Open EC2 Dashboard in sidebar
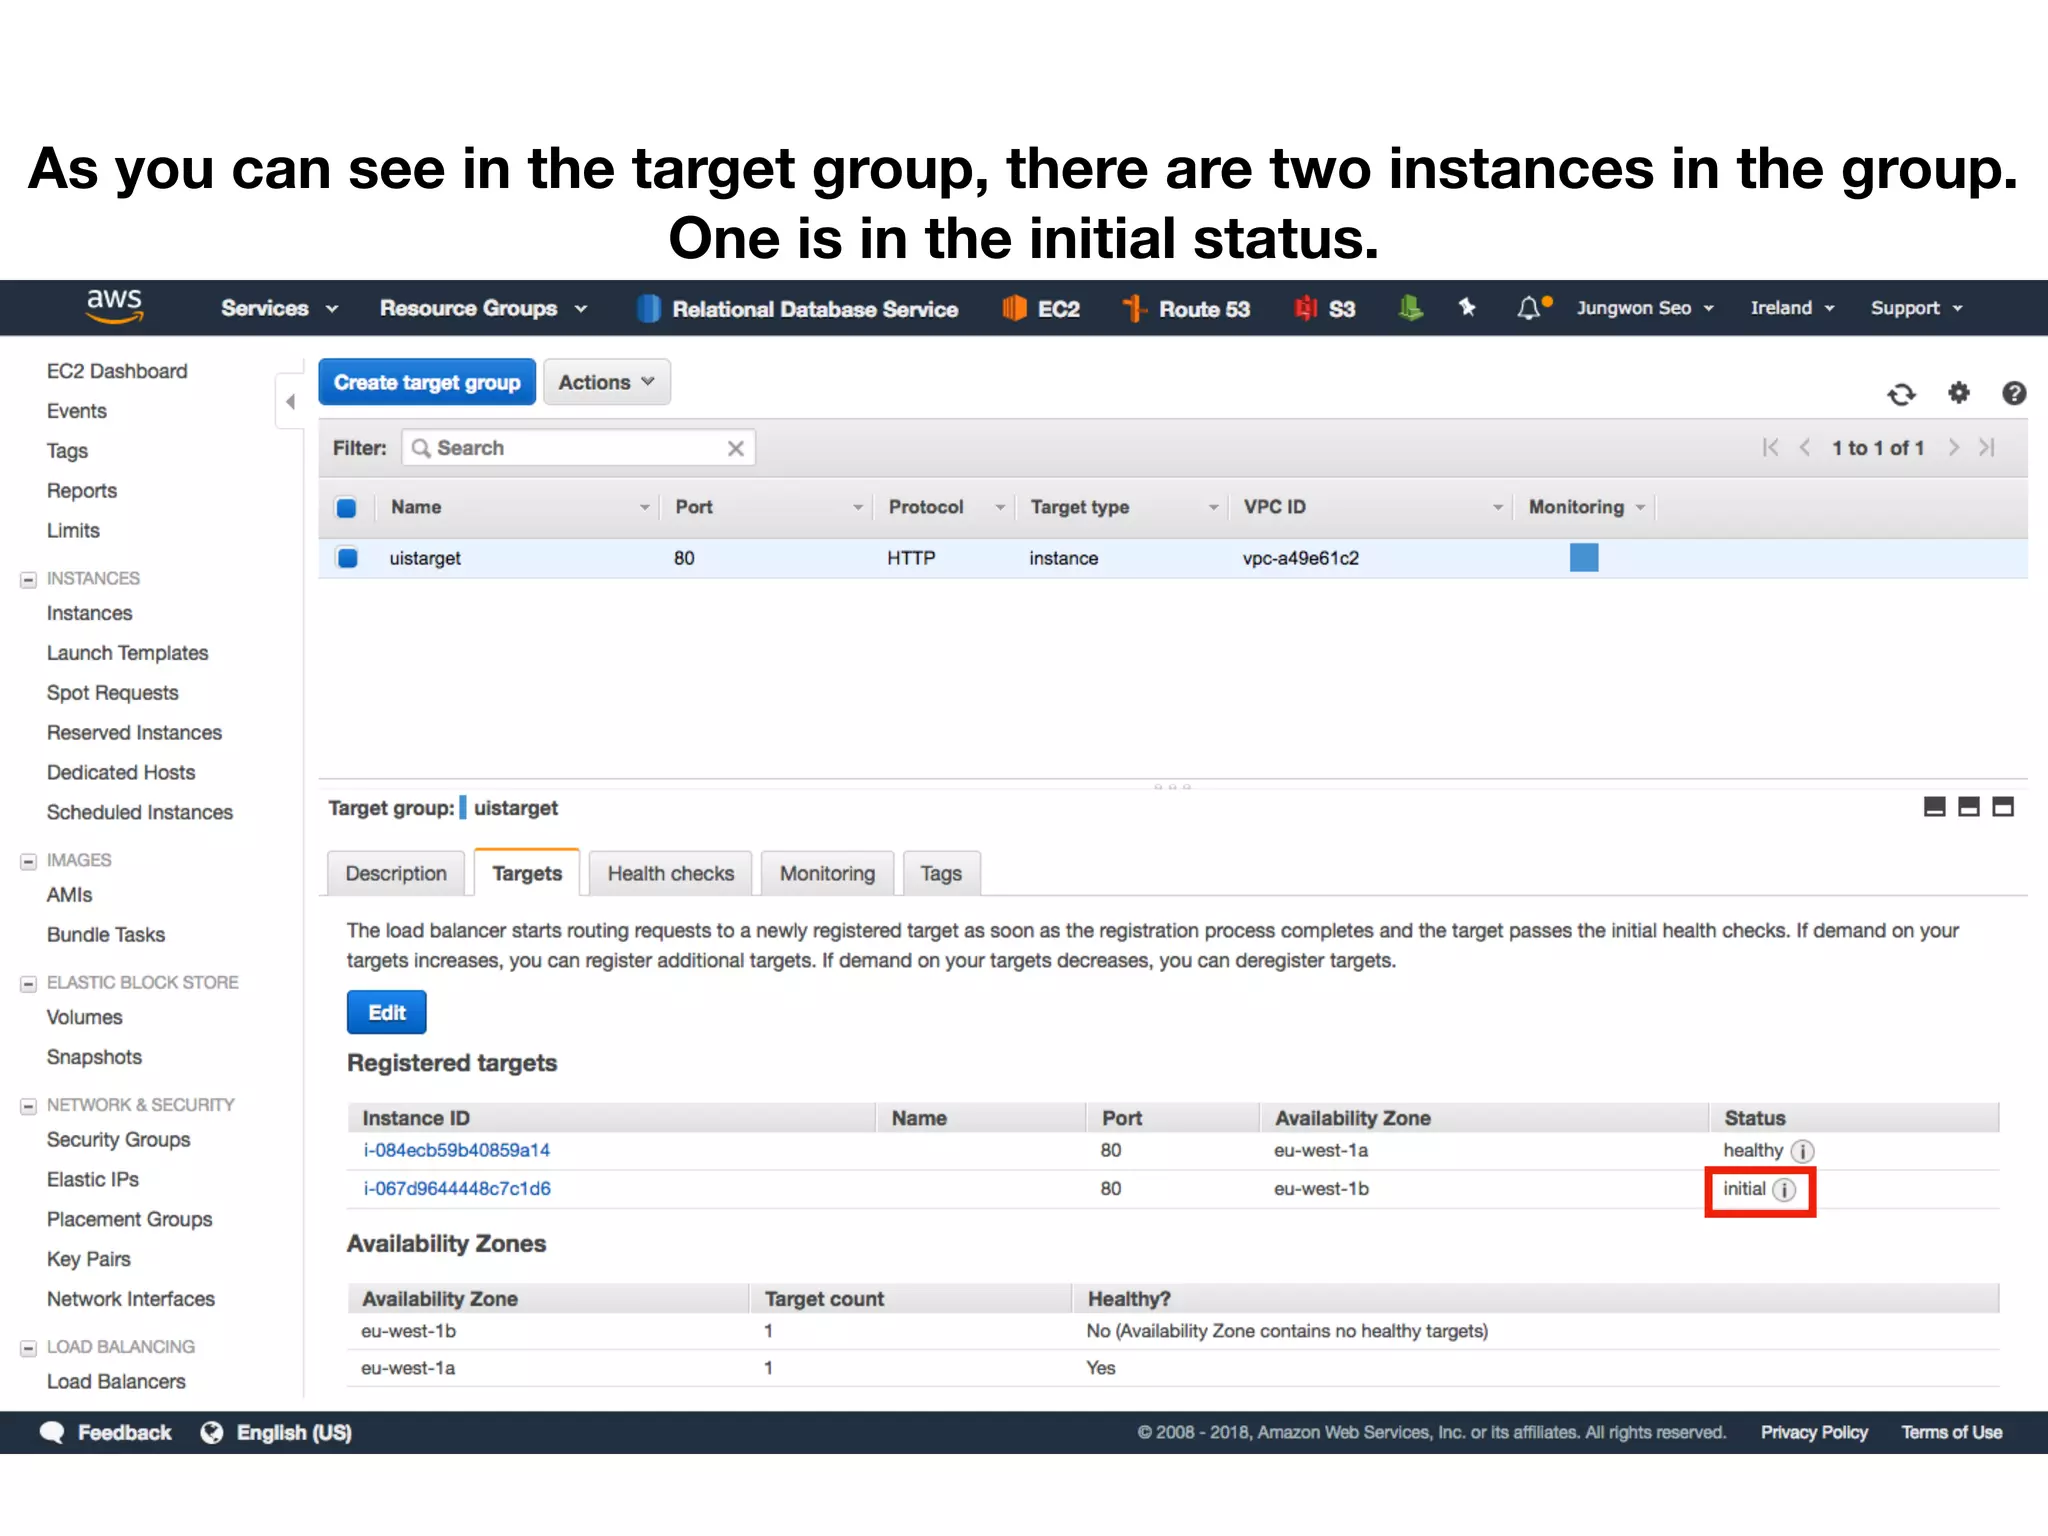This screenshot has width=2048, height=1536. [x=117, y=371]
